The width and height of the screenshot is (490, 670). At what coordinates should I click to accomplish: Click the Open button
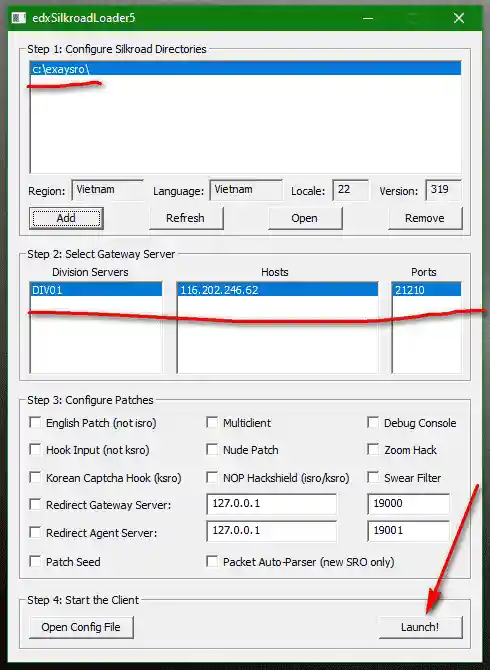point(305,218)
